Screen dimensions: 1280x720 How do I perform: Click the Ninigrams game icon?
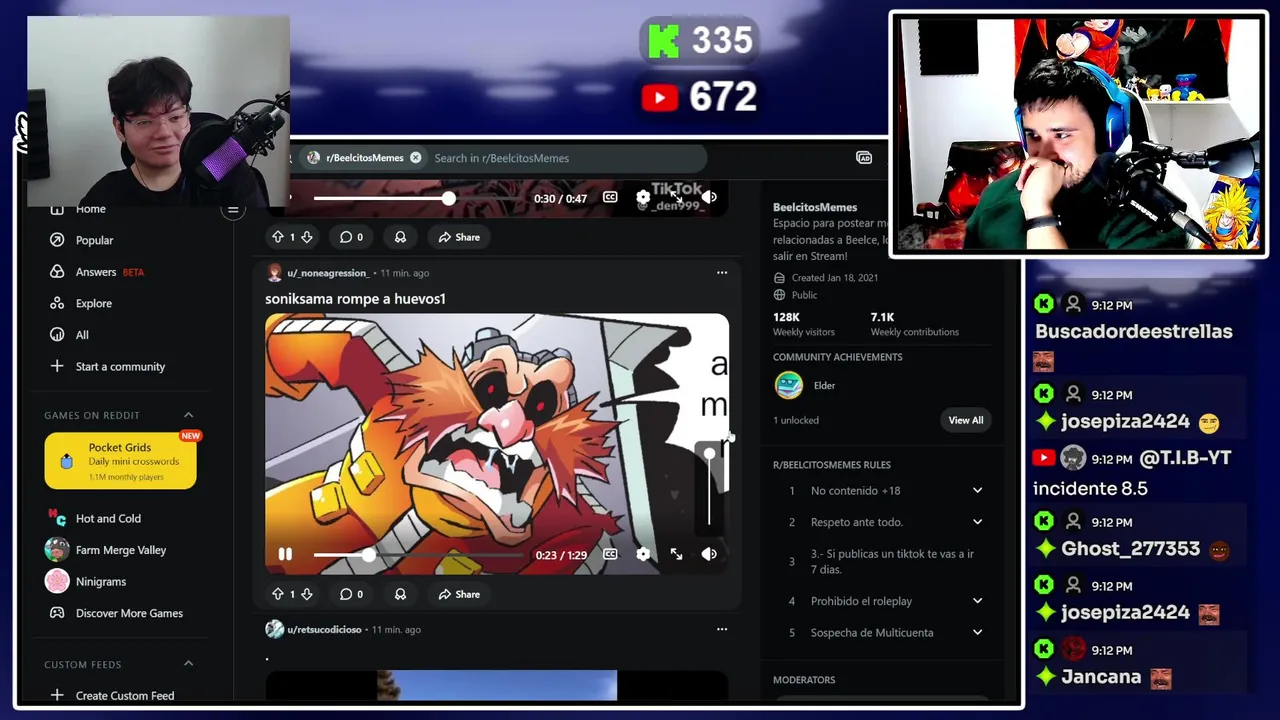(57, 581)
